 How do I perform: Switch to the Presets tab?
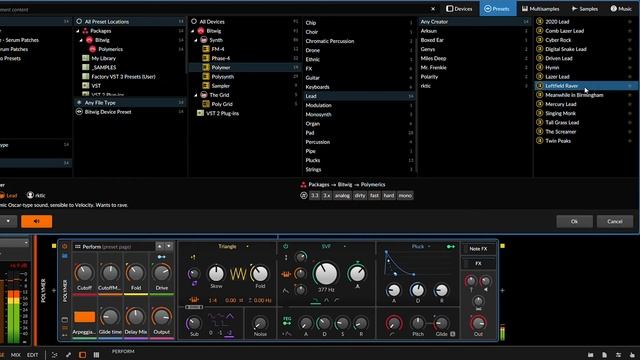coord(497,9)
